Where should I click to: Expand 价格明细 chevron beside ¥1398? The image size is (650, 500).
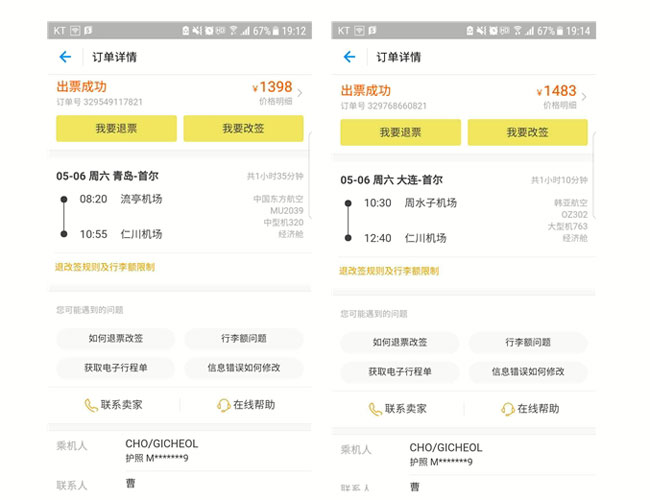pos(300,94)
